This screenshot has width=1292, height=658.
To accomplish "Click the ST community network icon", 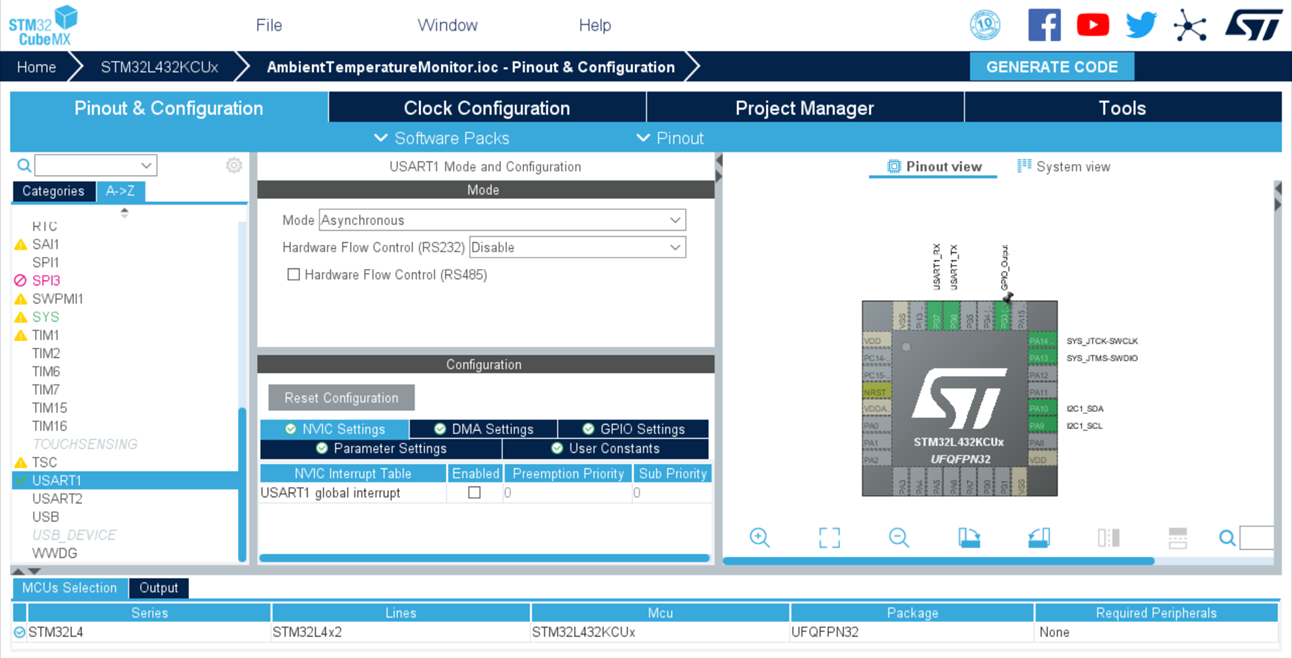I will (1190, 25).
